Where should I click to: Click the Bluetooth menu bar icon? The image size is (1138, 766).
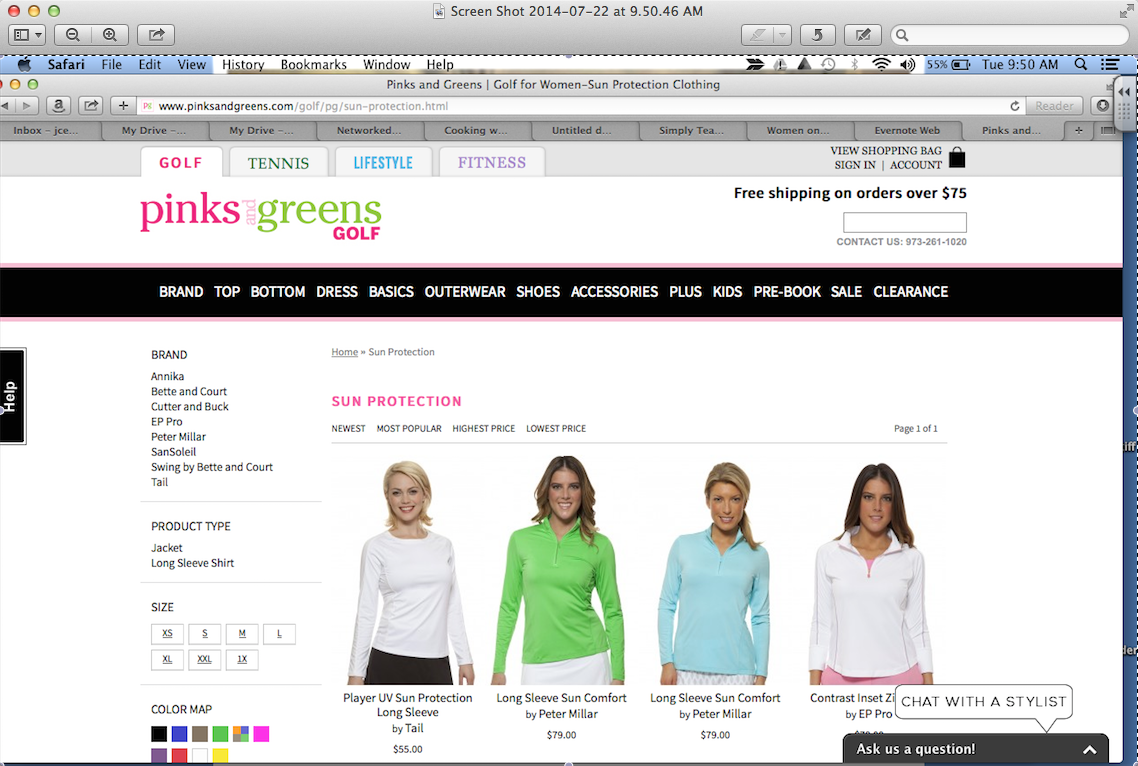point(854,65)
